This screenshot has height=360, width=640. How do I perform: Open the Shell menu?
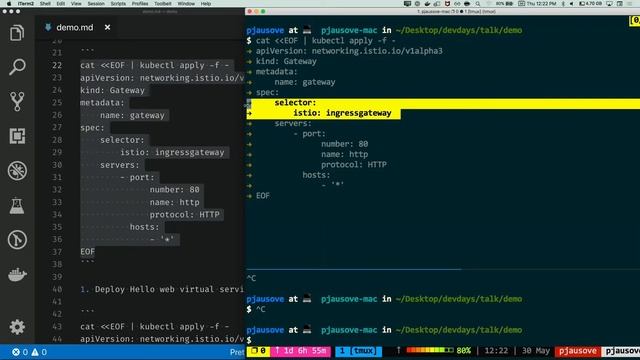(45, 4)
